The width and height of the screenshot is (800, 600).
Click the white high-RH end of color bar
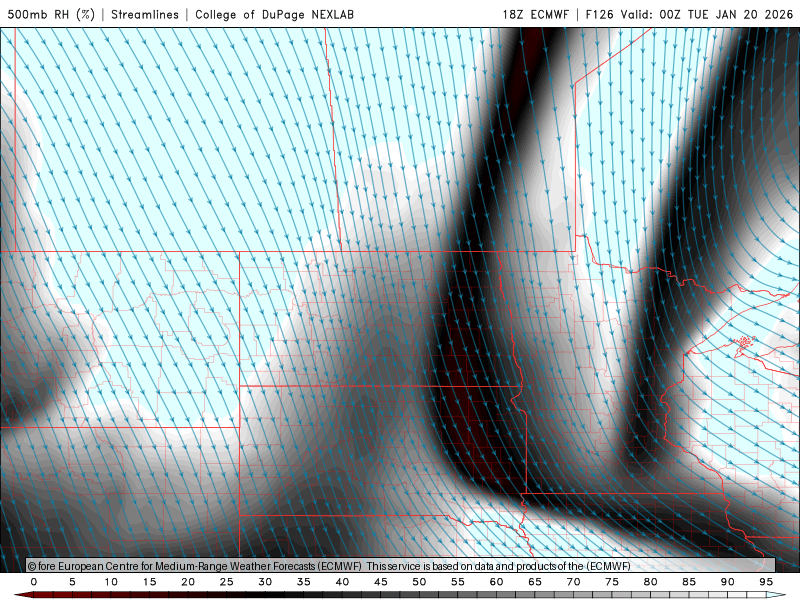[776, 595]
